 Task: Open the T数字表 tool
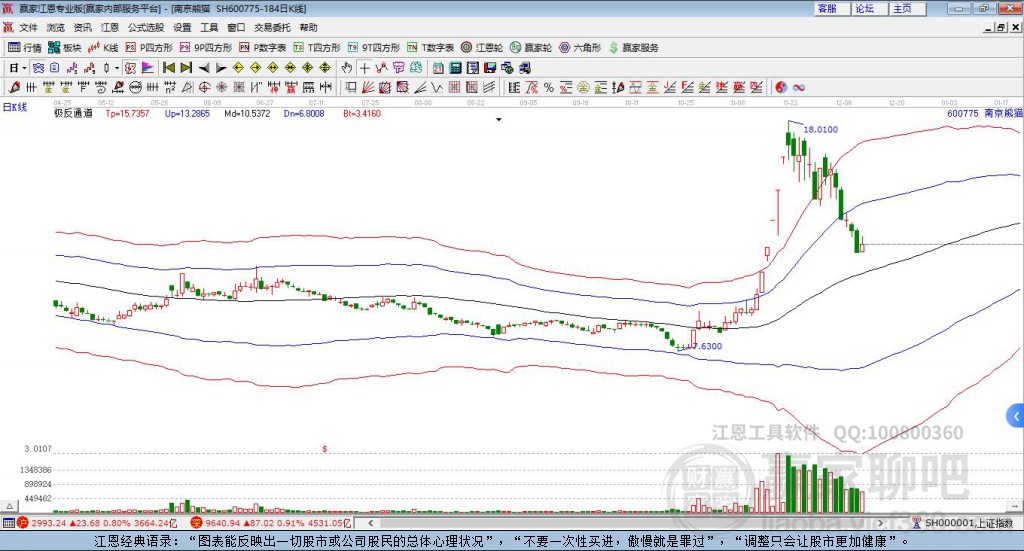(x=430, y=48)
